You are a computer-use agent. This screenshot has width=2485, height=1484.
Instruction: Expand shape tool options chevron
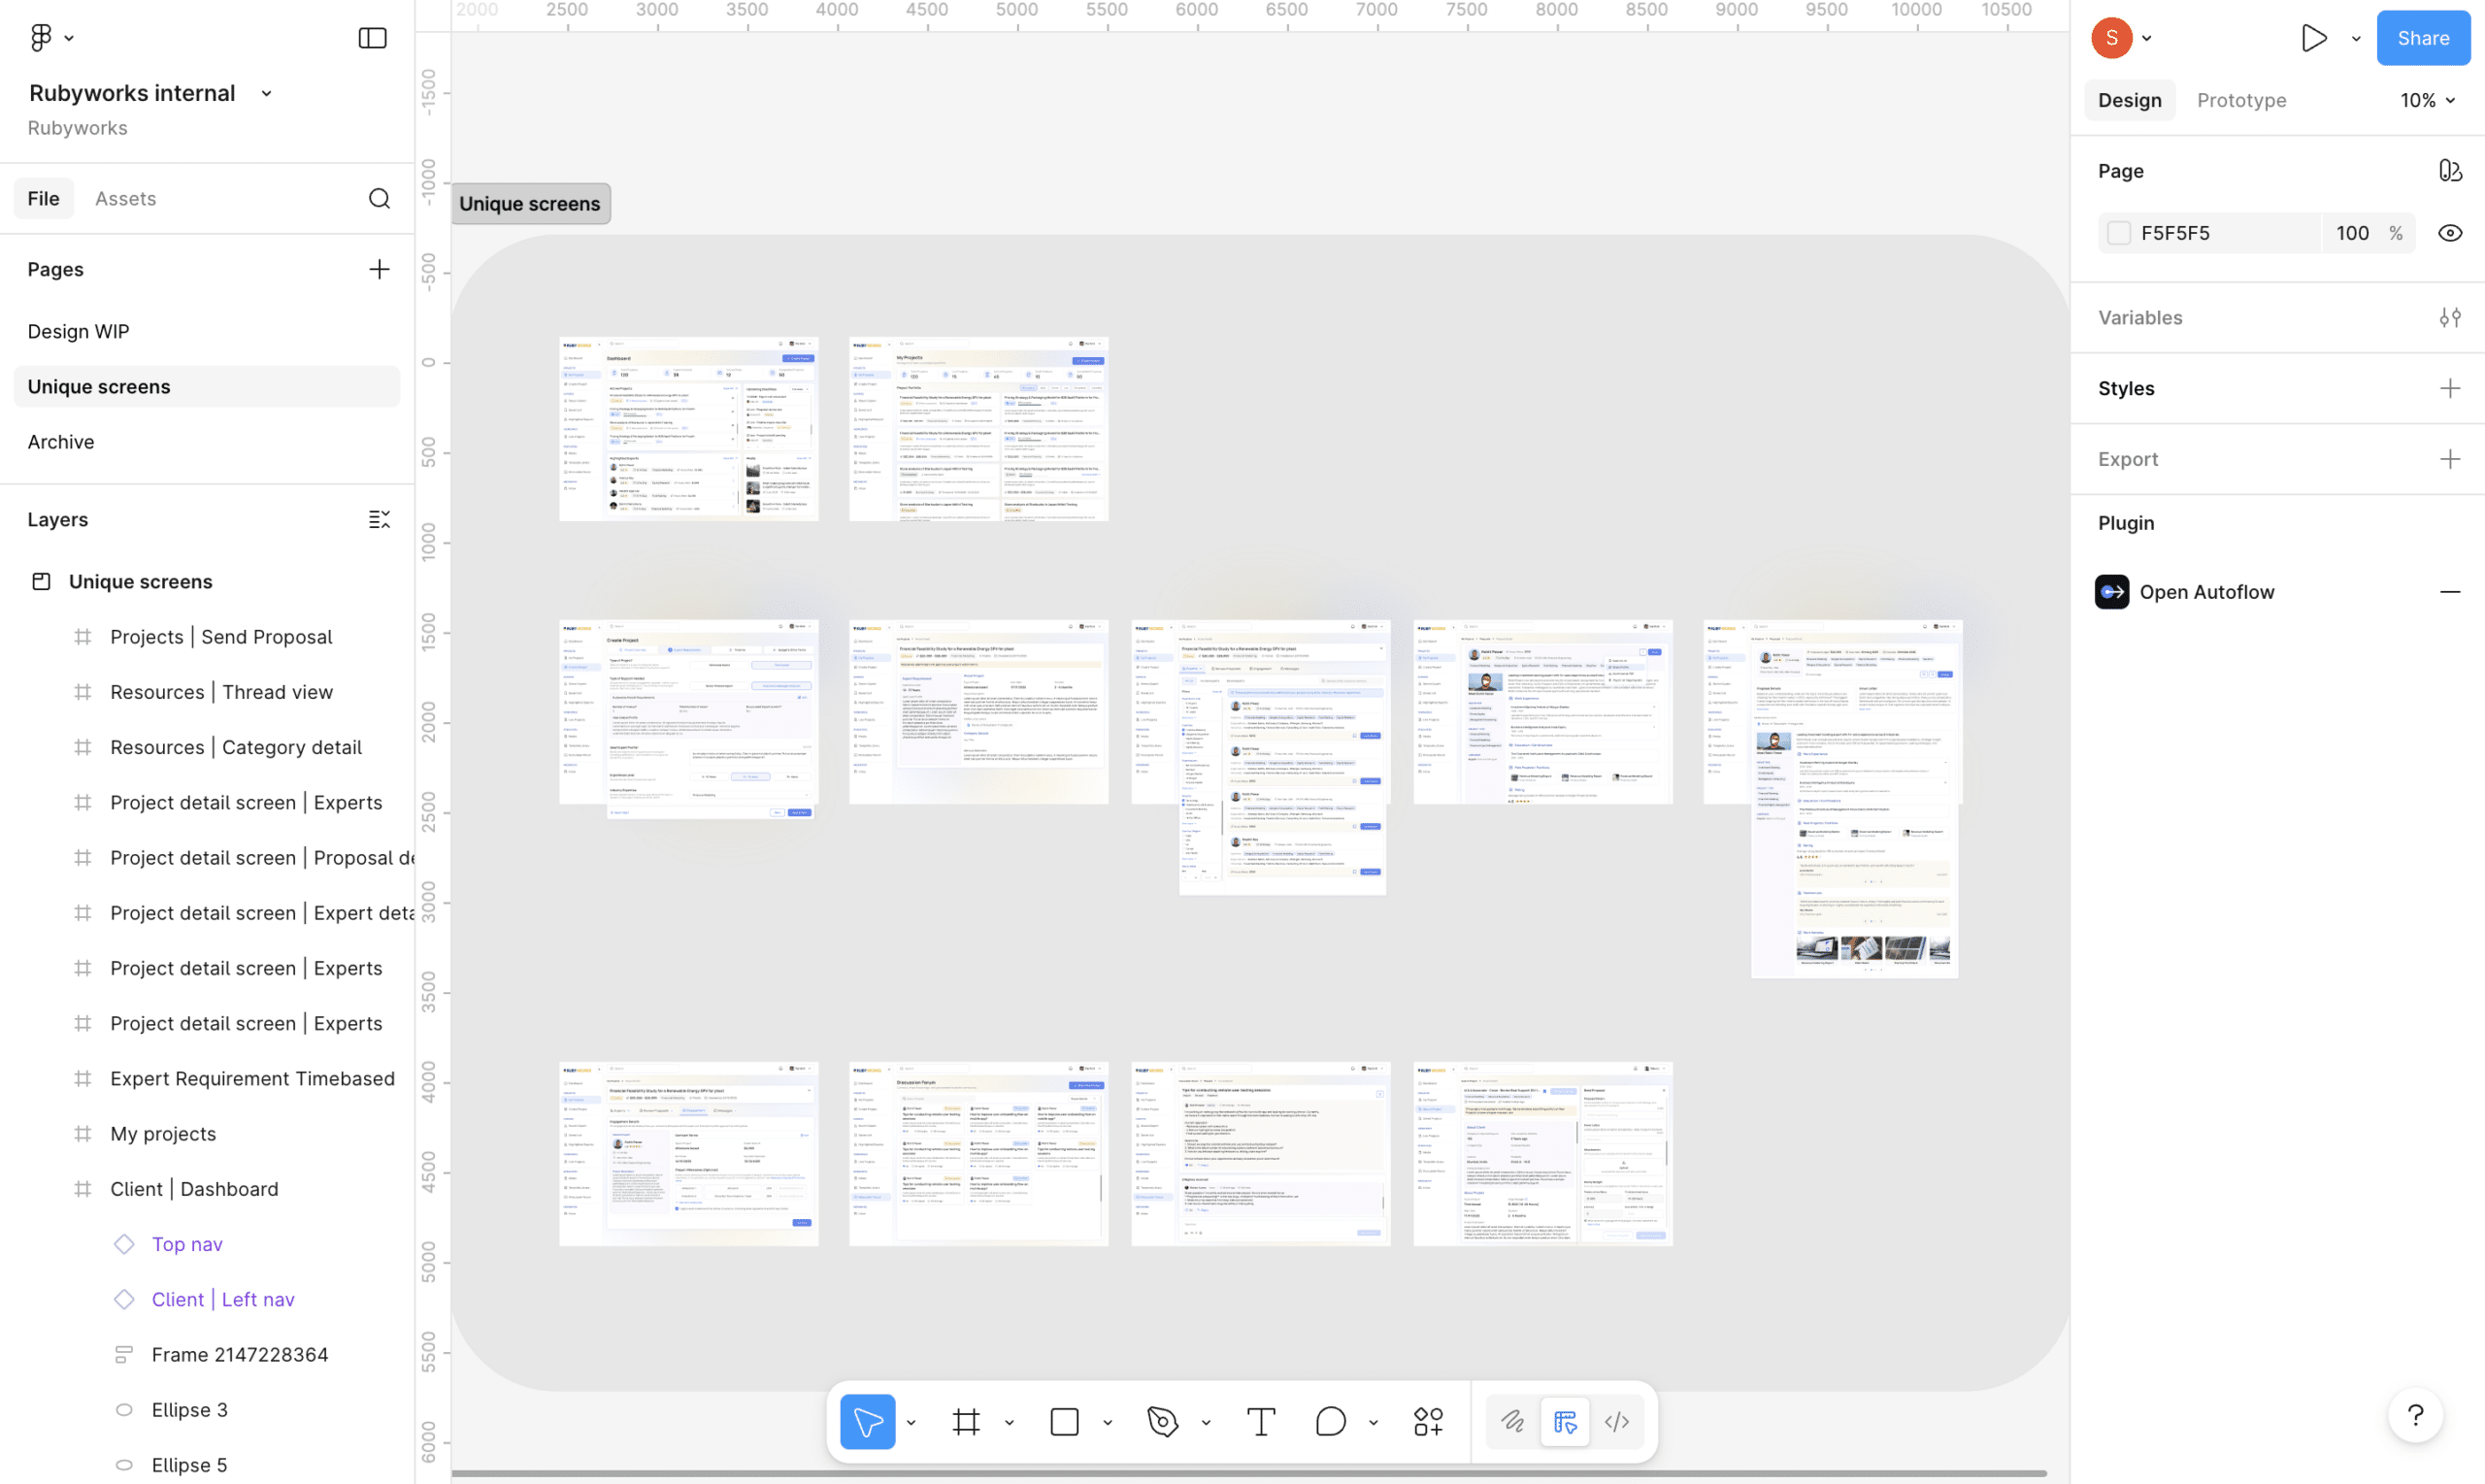coord(1107,1422)
